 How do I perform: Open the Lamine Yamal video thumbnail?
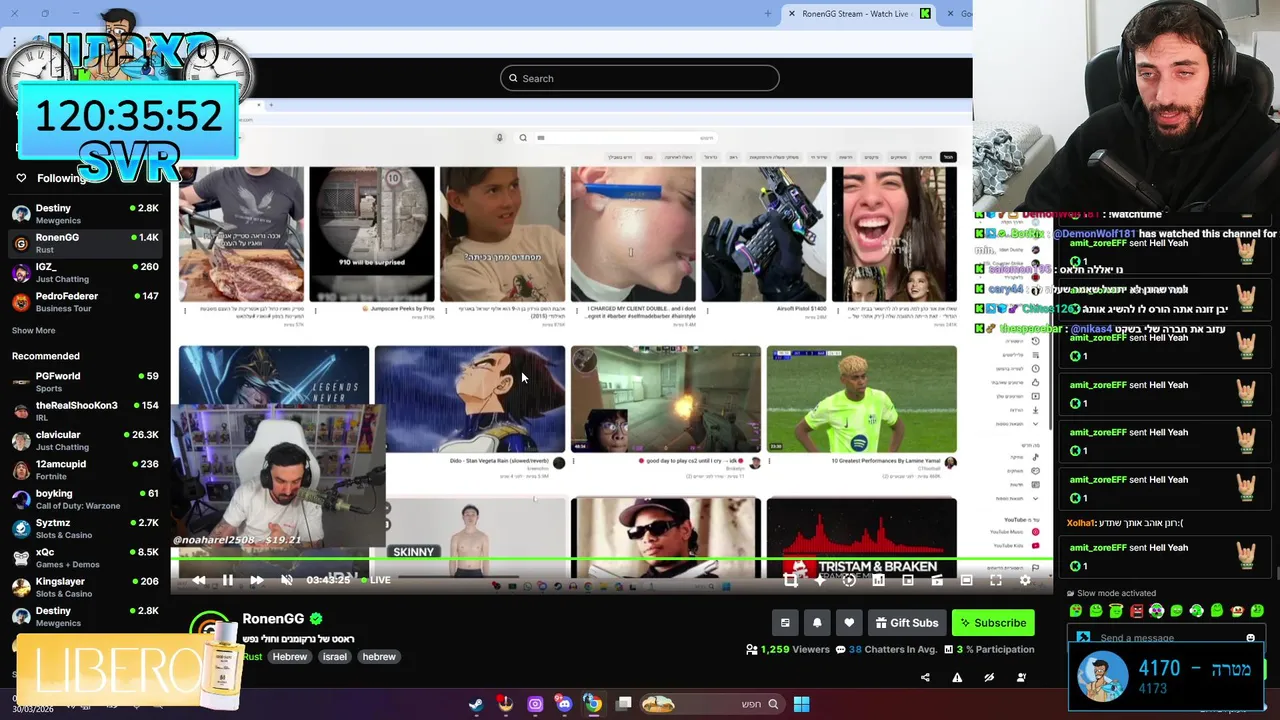[862, 400]
